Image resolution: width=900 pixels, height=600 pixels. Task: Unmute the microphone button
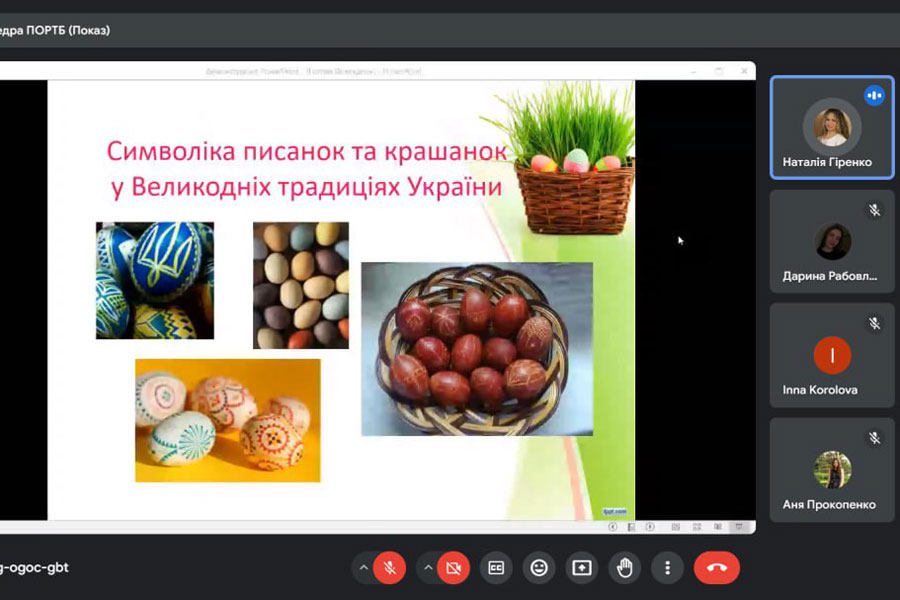(389, 568)
